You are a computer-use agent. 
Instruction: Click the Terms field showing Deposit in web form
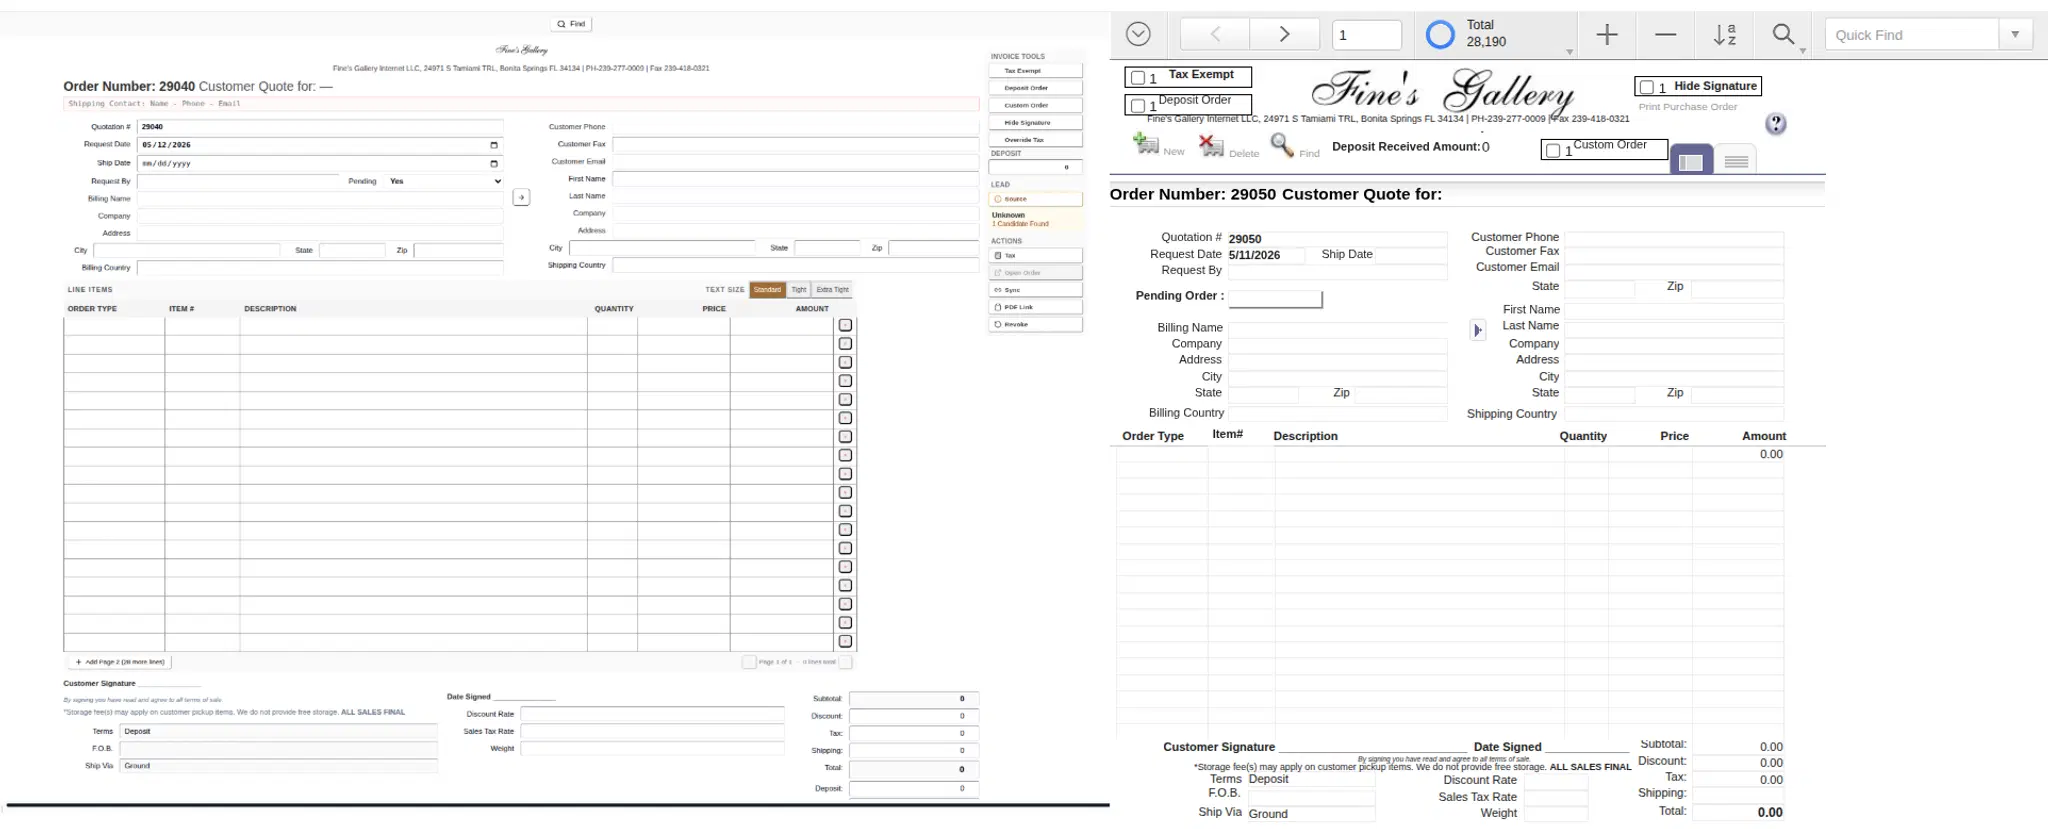[279, 731]
